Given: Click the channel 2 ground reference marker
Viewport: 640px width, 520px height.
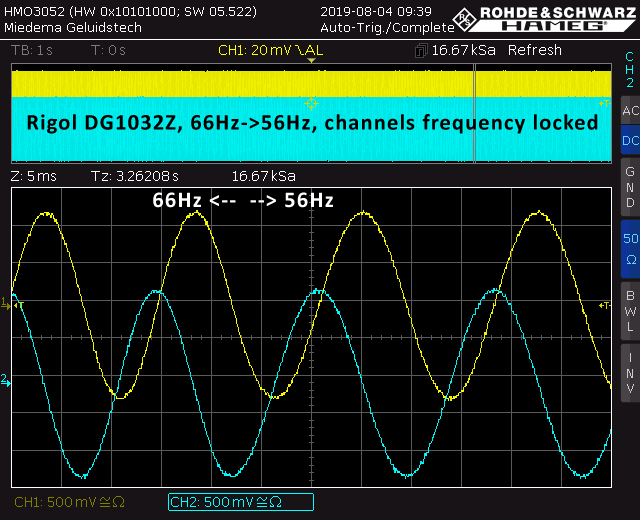Looking at the screenshot, I should (5, 380).
